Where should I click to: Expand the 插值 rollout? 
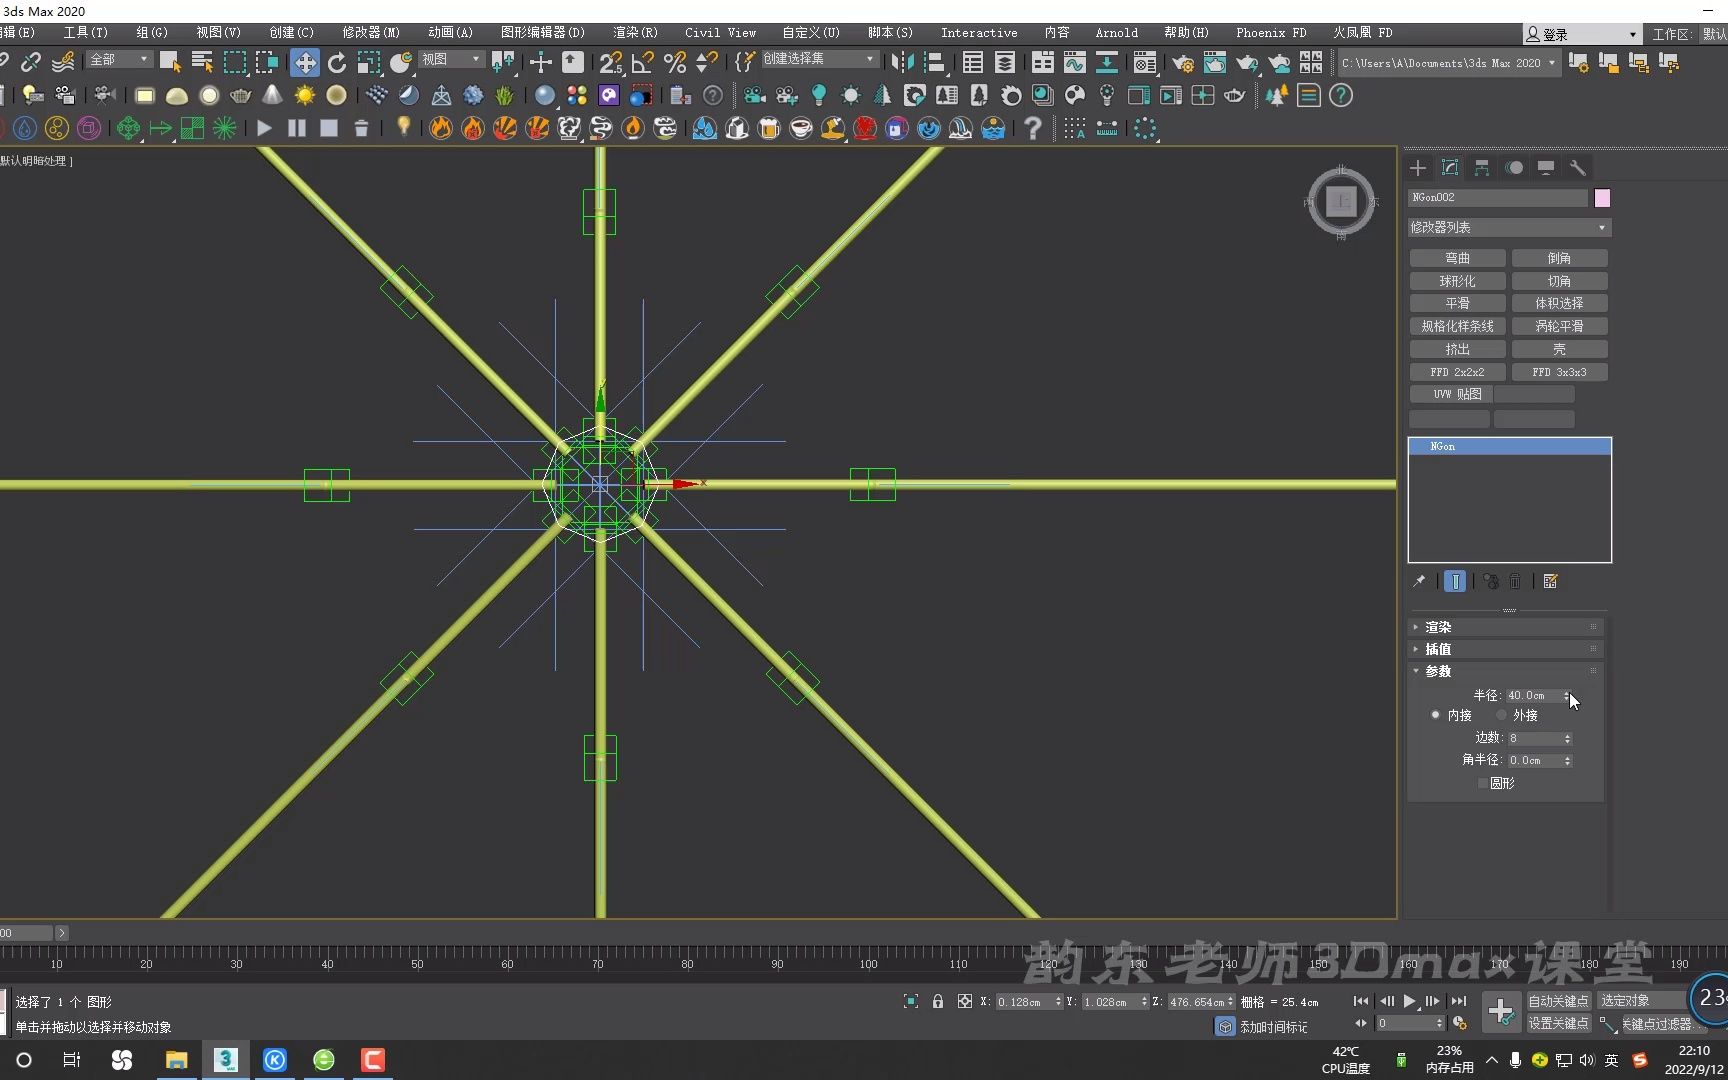1437,649
